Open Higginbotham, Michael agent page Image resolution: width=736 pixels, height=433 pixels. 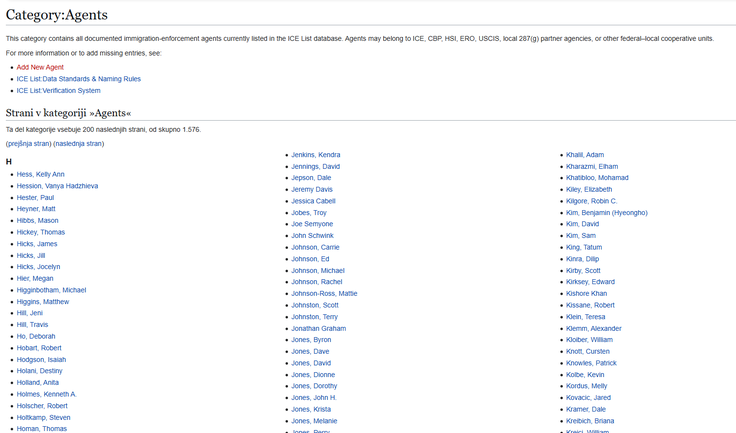(x=51, y=290)
